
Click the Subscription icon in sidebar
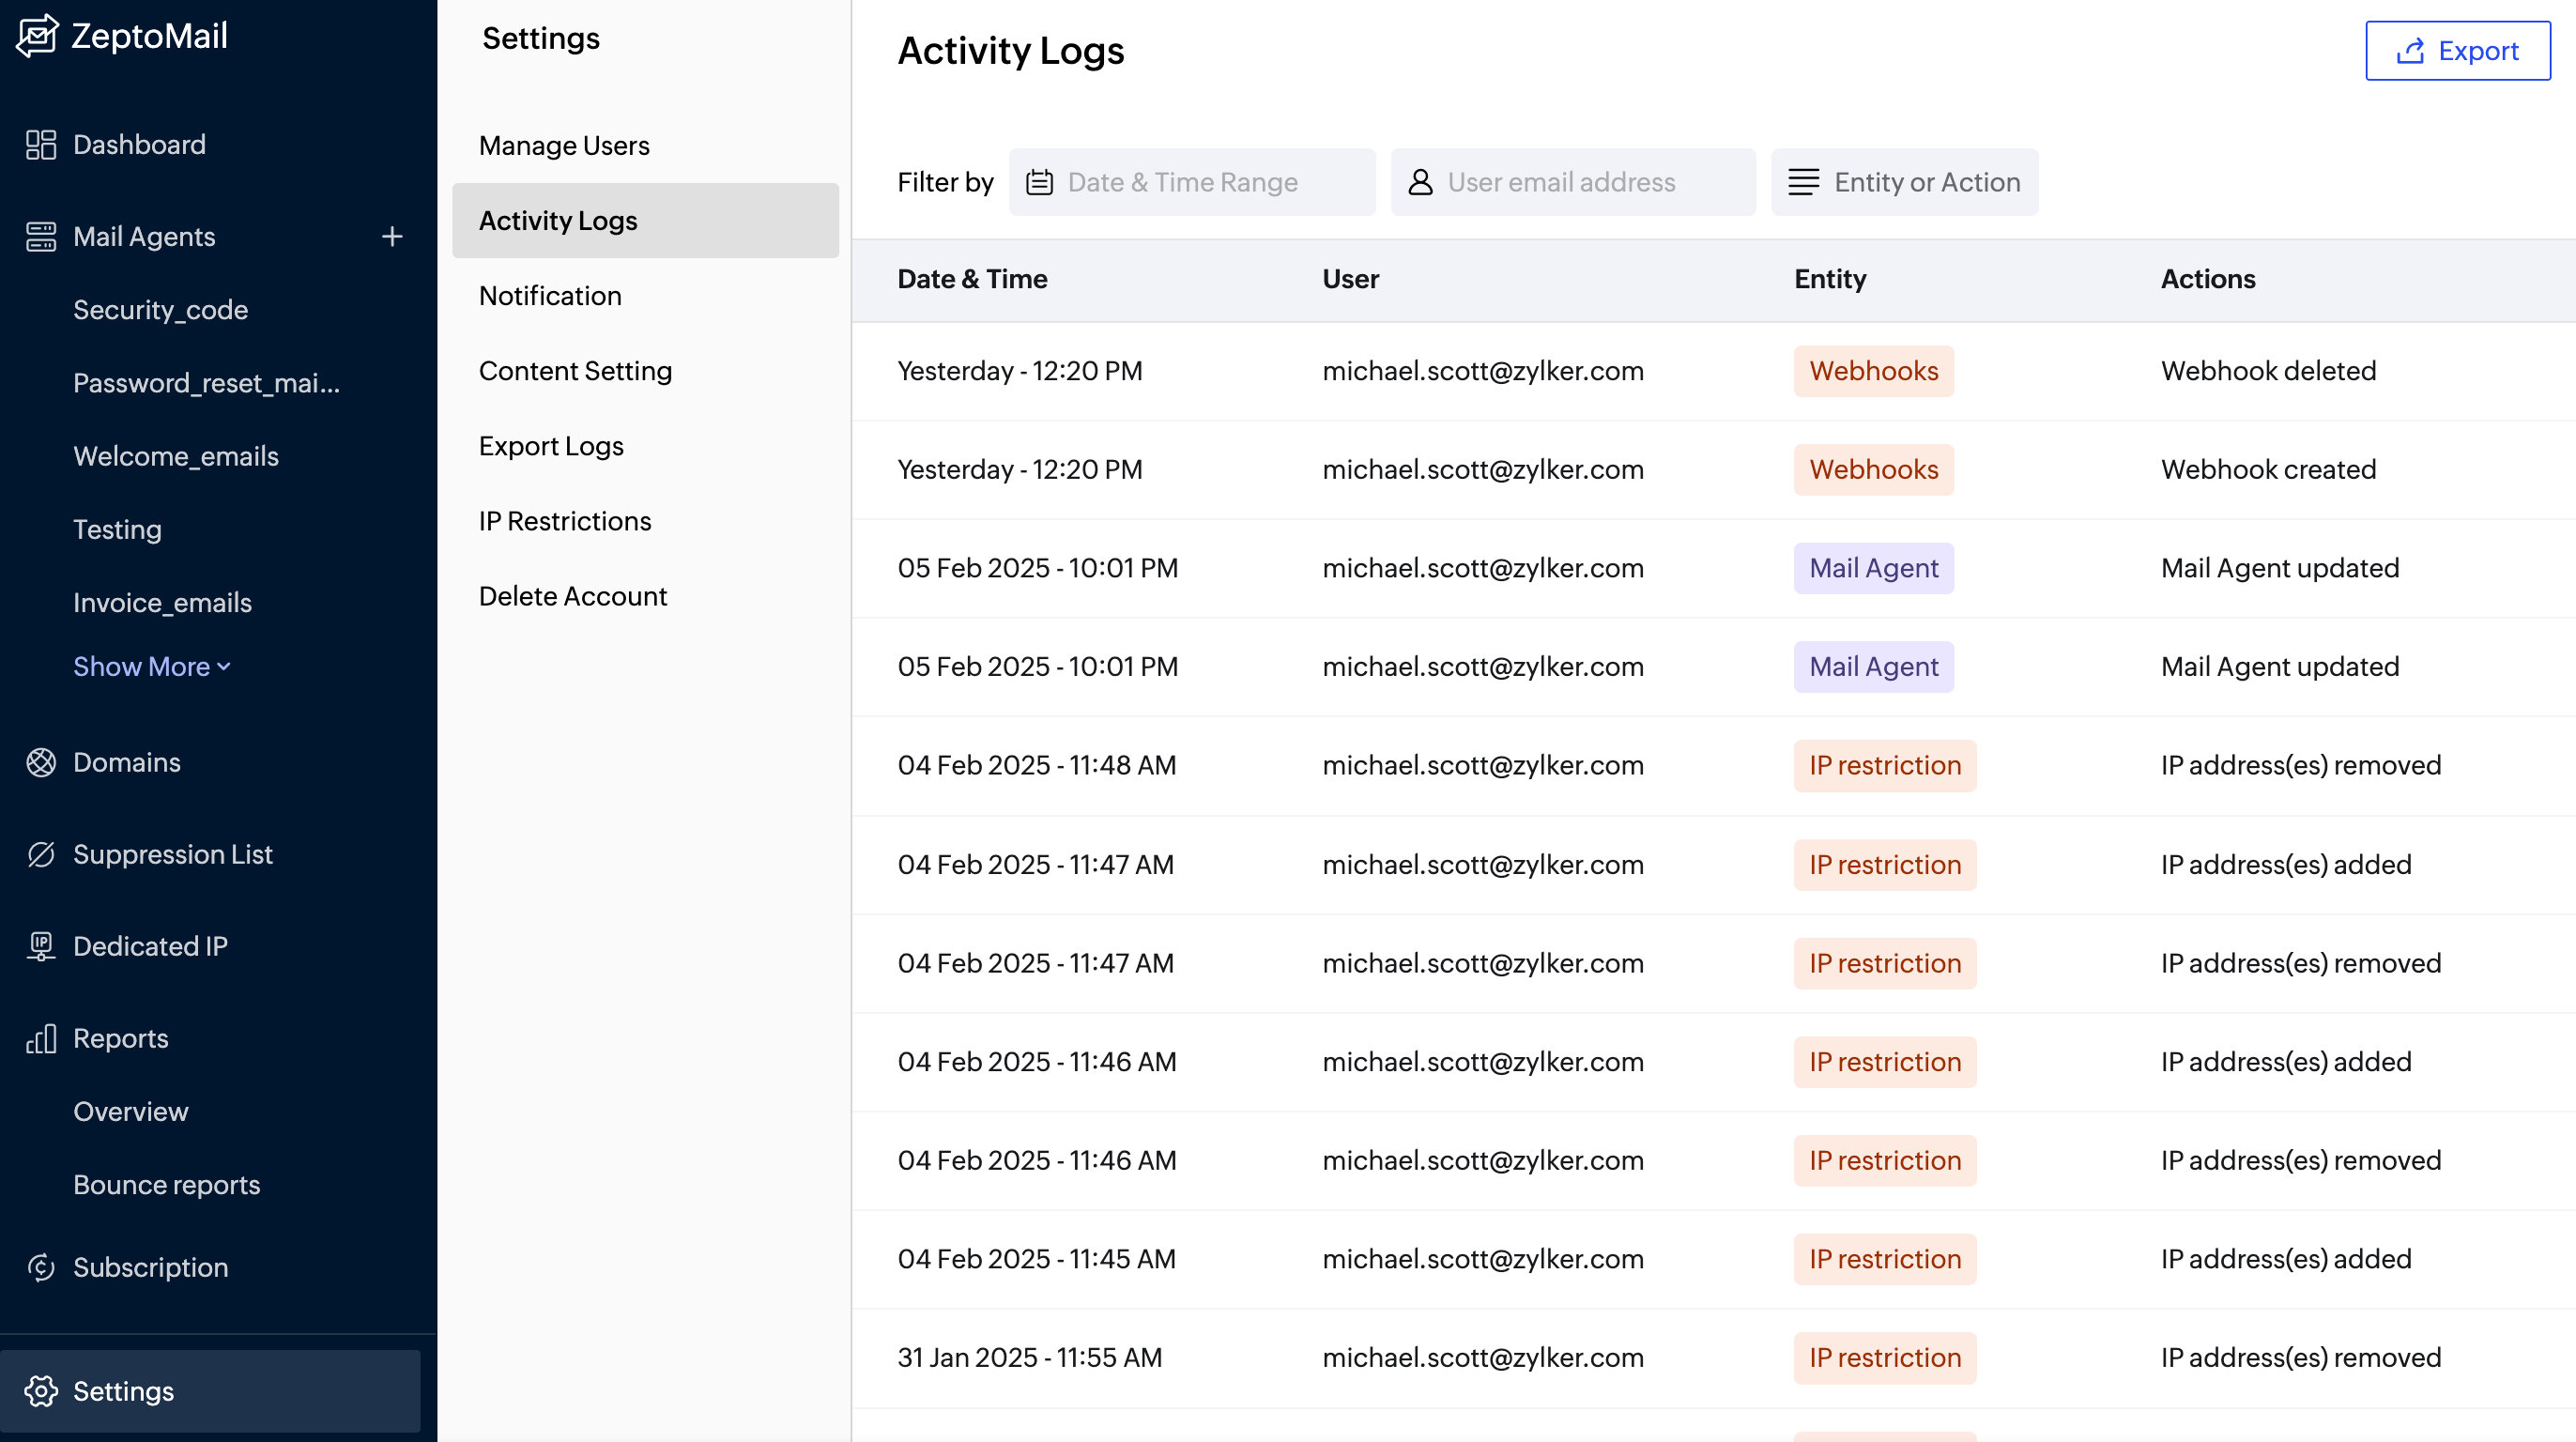(x=41, y=1267)
